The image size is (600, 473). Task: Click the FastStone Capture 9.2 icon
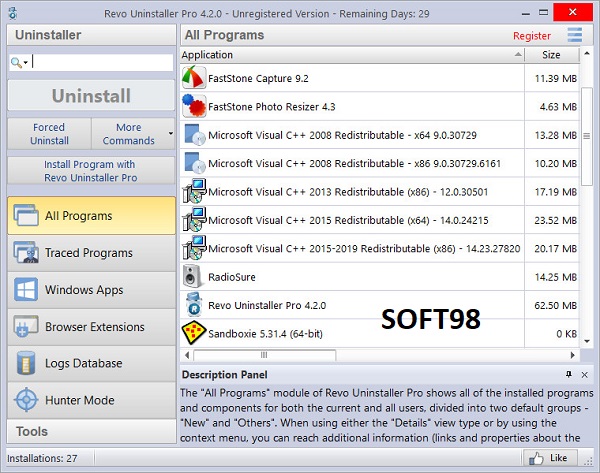[194, 78]
